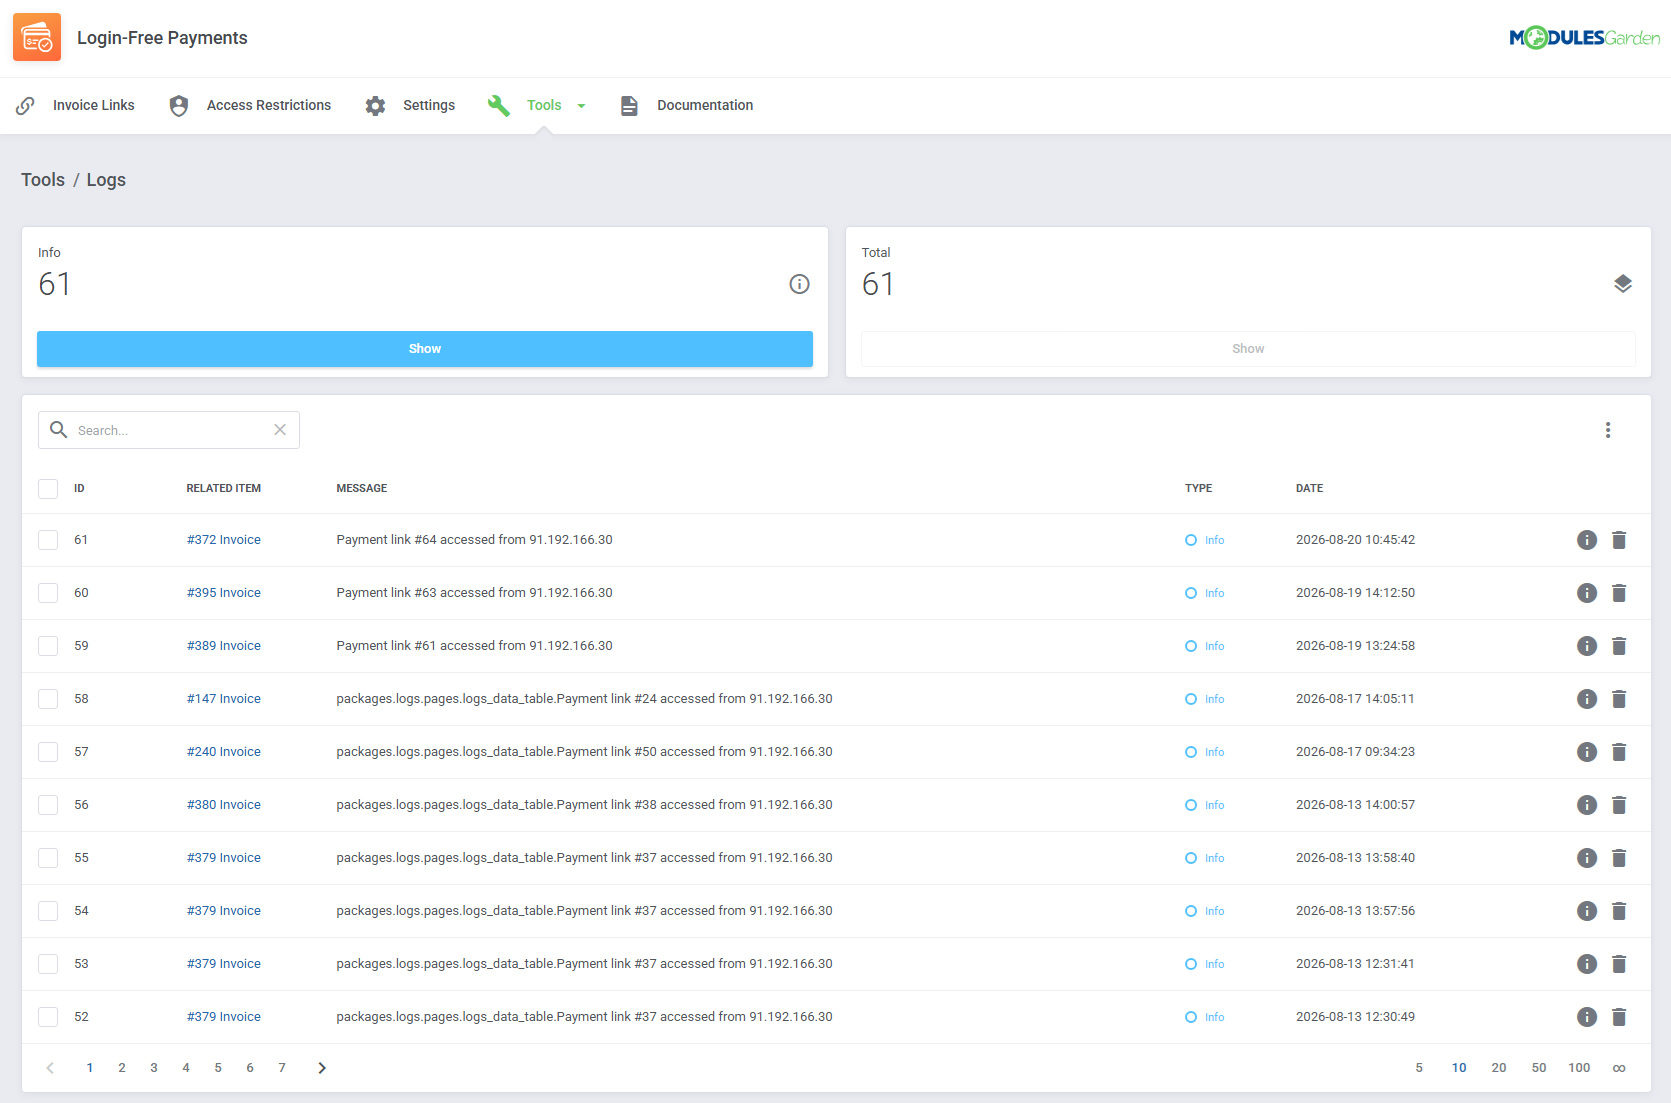
Task: Open info for log entry 53
Action: (x=1587, y=964)
